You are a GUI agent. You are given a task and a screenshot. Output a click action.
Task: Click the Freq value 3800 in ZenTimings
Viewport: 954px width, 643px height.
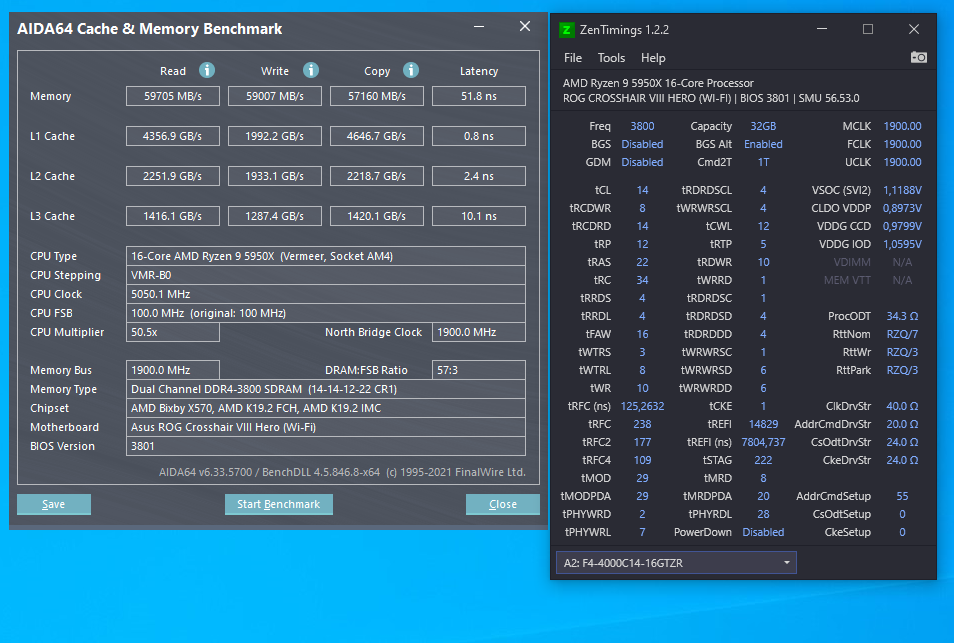coord(642,126)
